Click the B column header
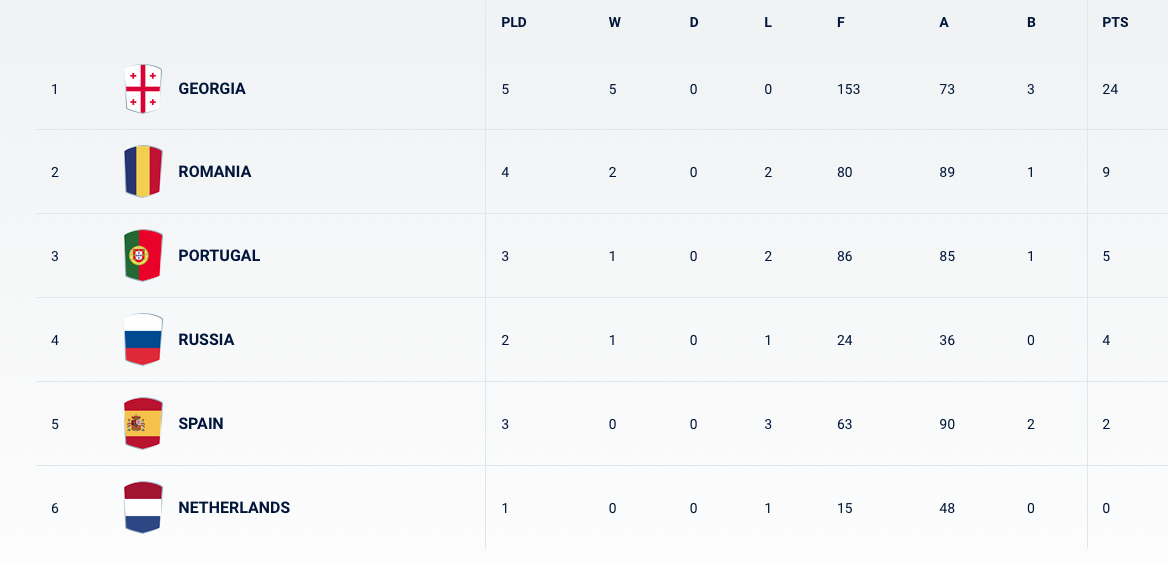 (x=1031, y=22)
